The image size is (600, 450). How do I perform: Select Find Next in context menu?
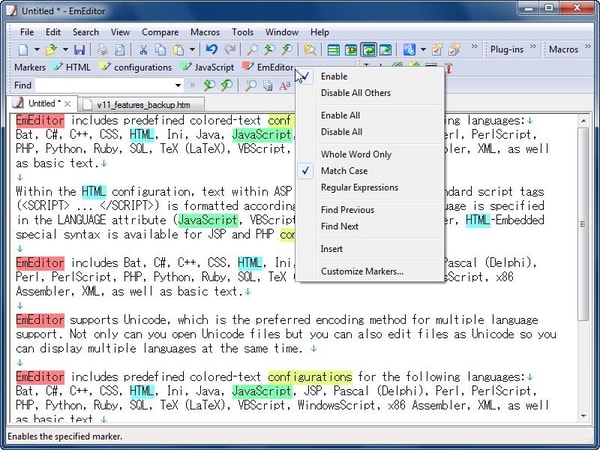370,226
